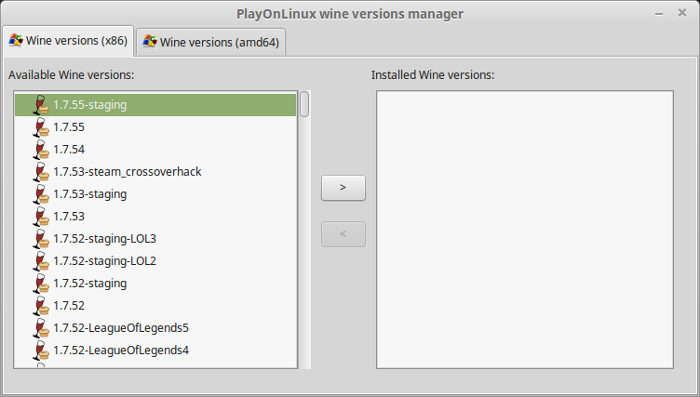Choose the plain 1.7.53 version
700x397 pixels.
click(x=155, y=217)
